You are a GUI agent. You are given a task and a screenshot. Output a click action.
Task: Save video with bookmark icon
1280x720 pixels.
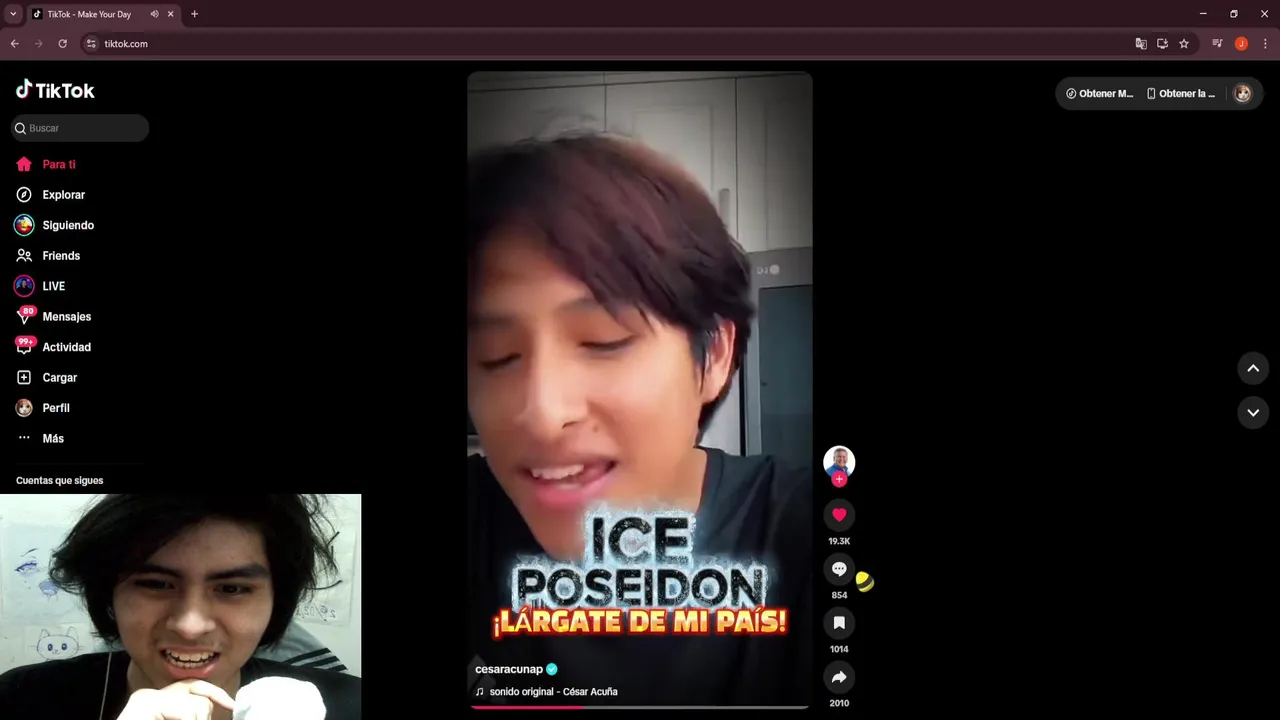(x=839, y=623)
